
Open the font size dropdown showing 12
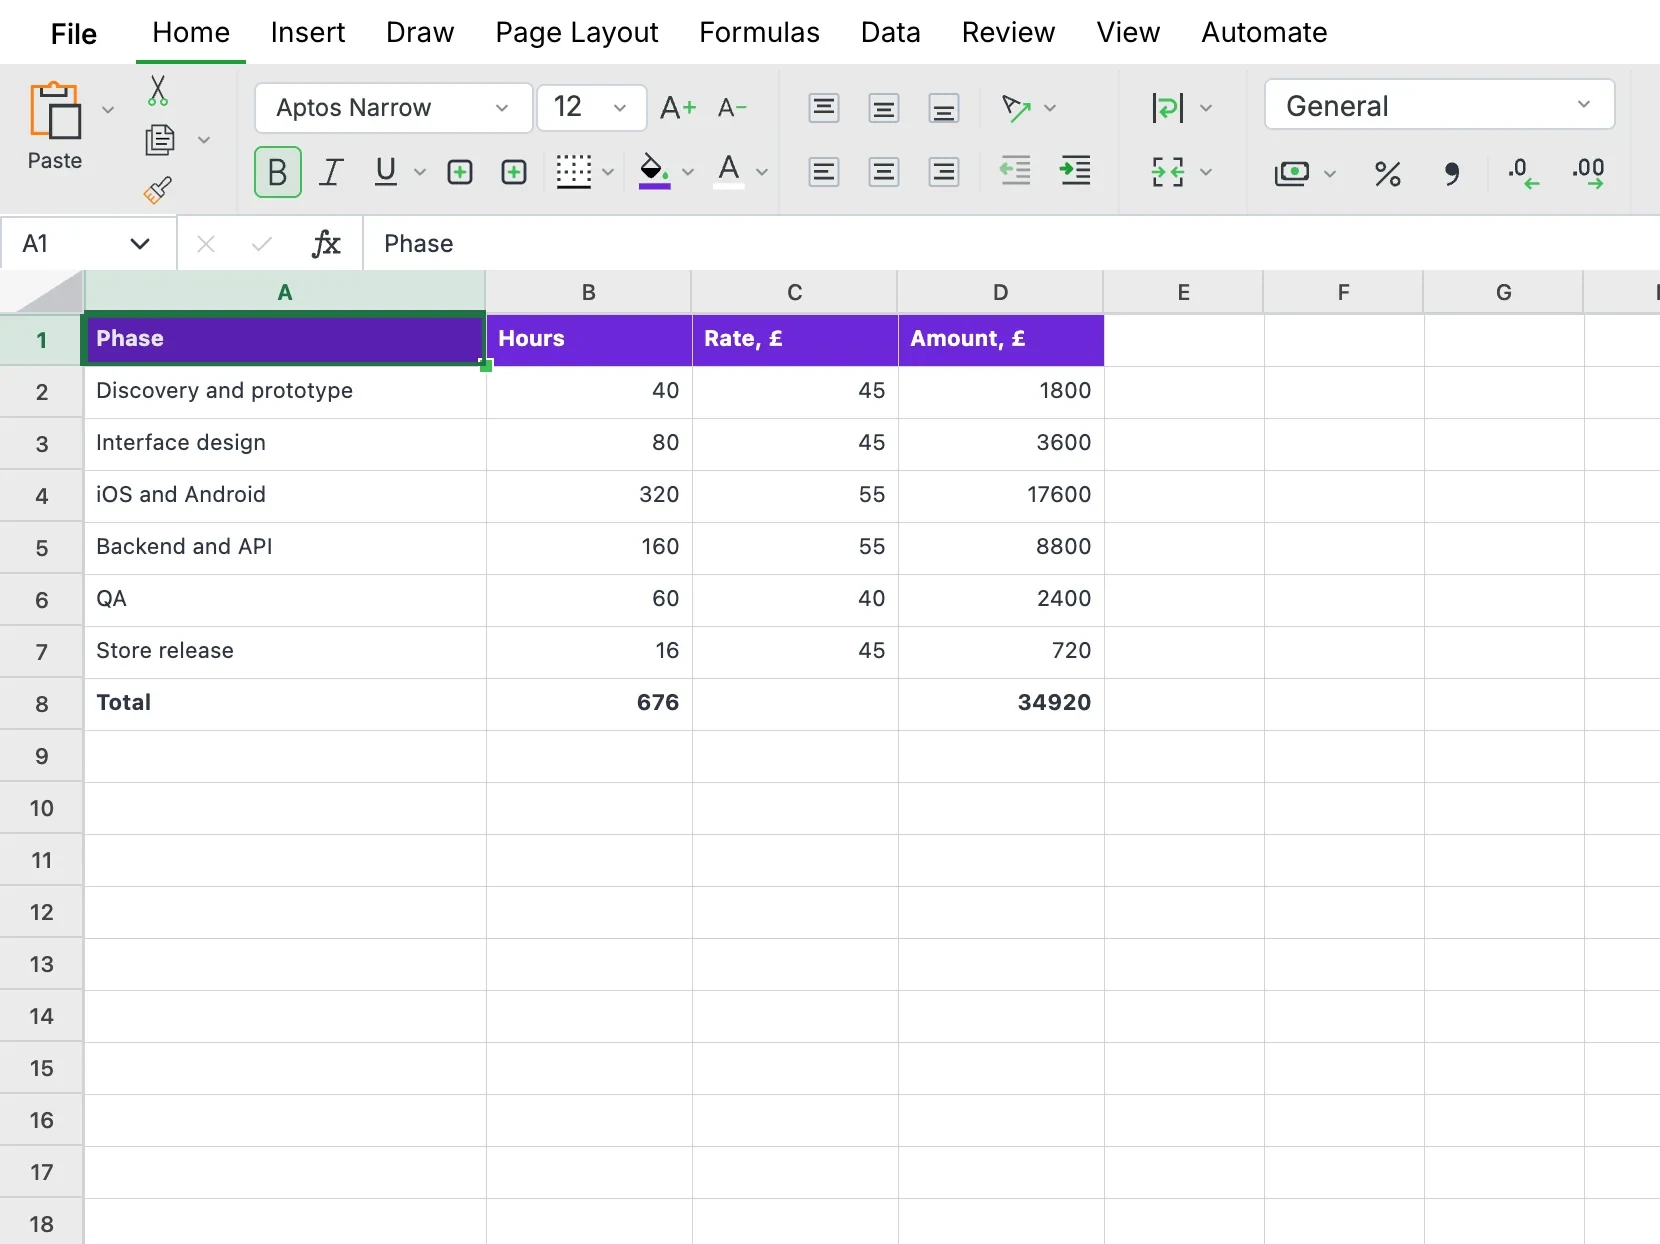click(592, 107)
